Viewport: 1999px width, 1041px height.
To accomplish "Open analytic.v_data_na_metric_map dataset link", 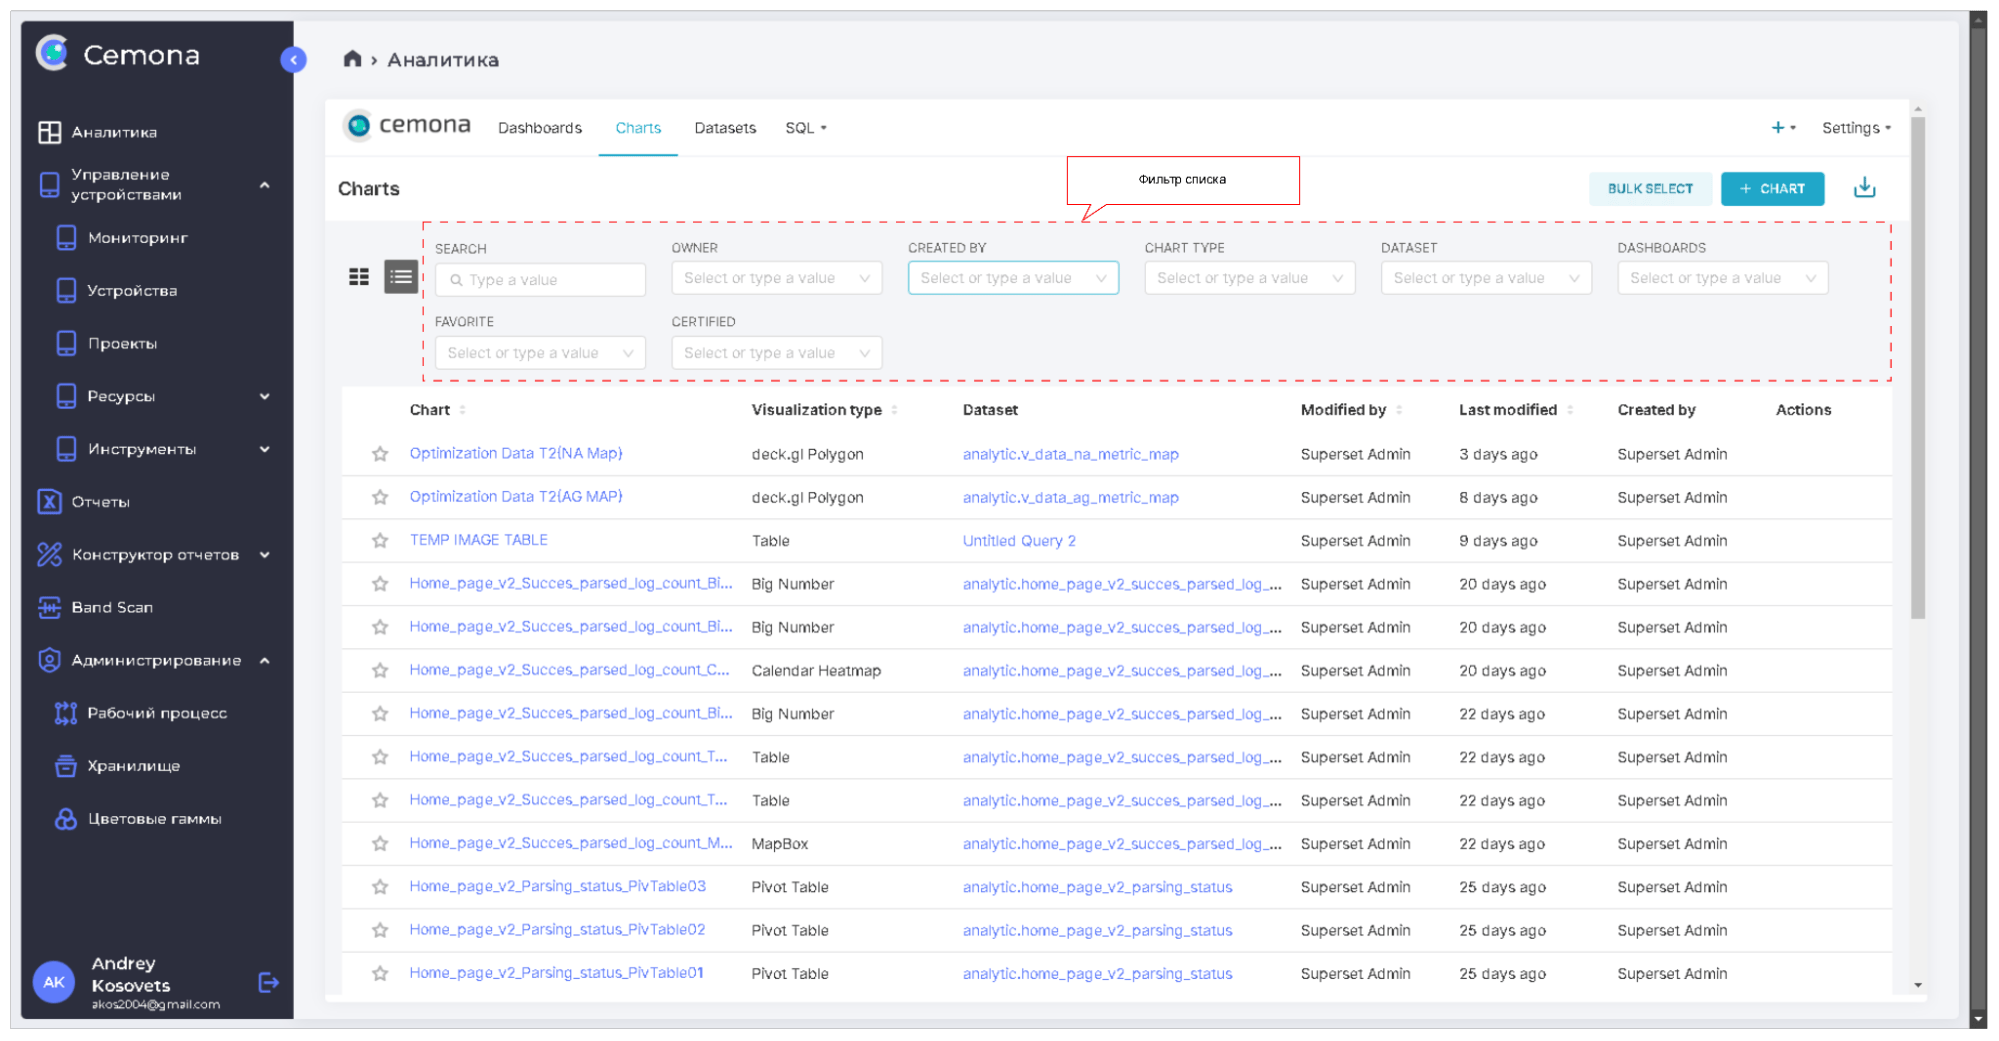I will tap(1070, 454).
